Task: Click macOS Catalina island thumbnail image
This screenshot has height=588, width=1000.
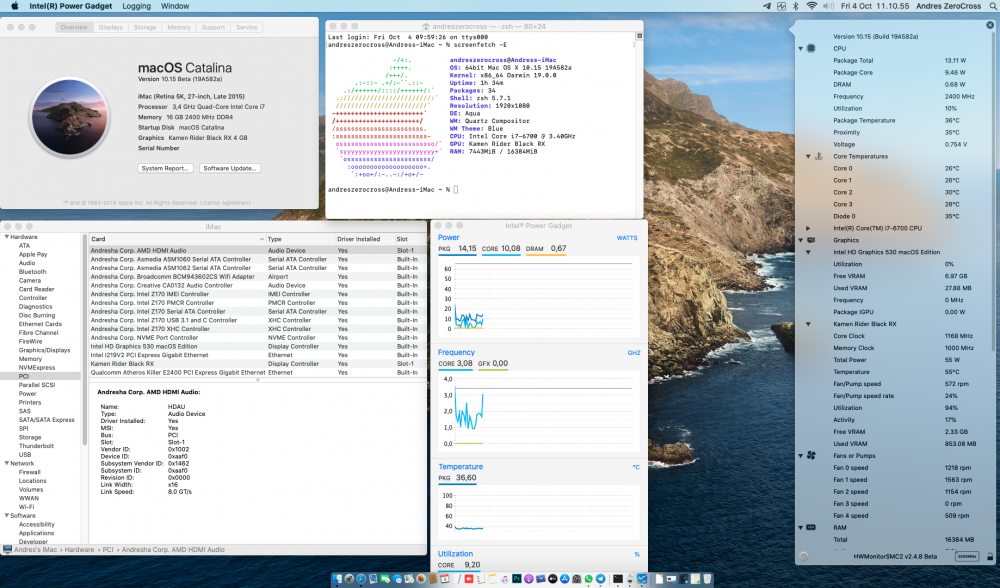Action: coord(70,117)
